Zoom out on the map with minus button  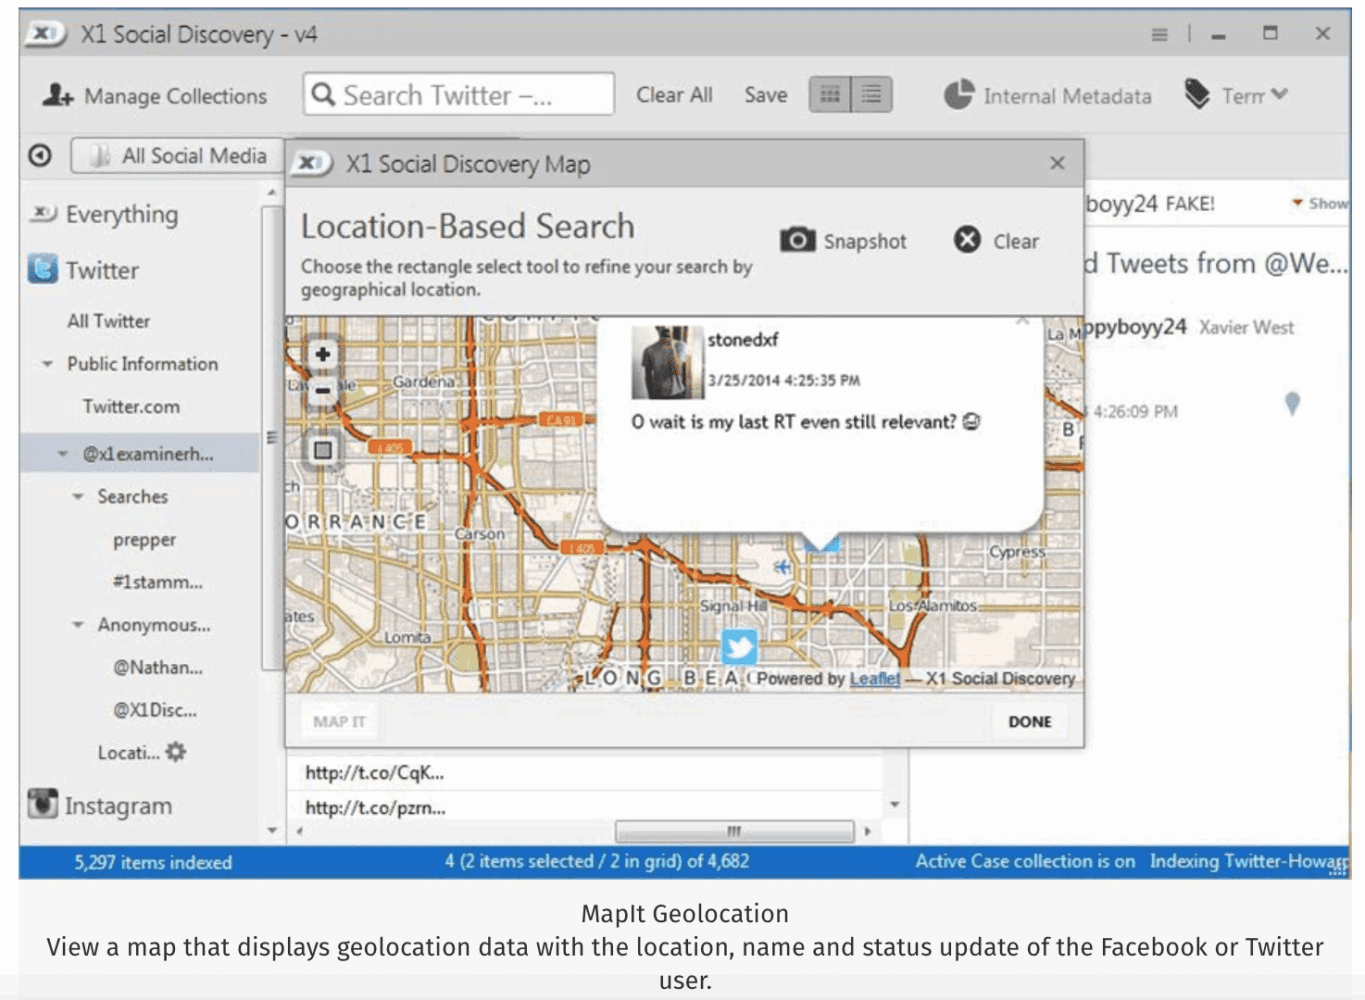point(322,391)
